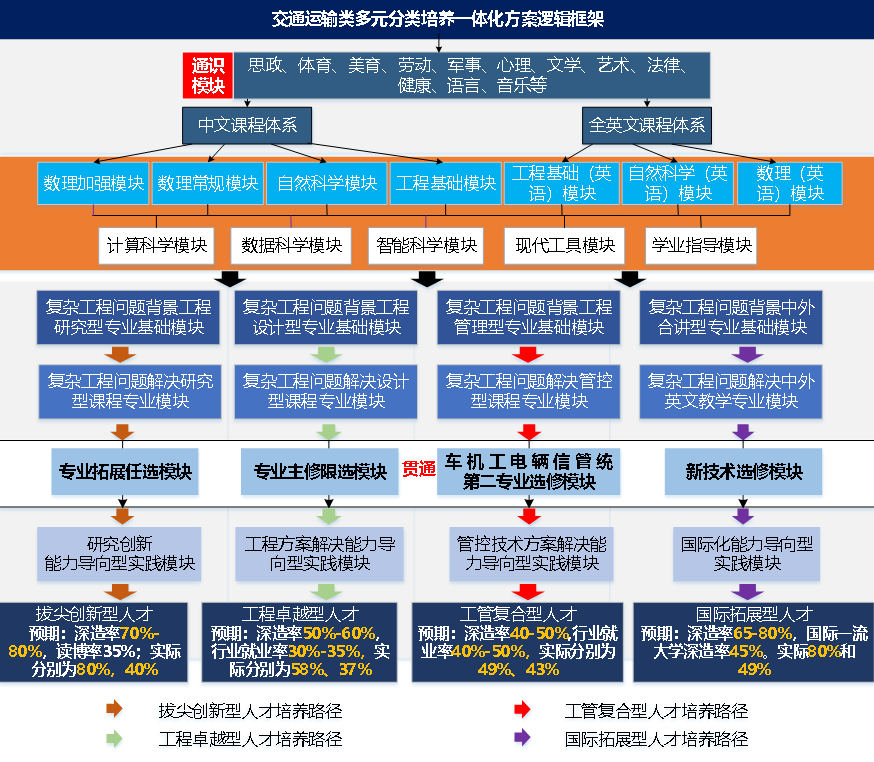Click the green arrow under 专业主修限选模块
Viewport: 874px width, 762px height.
(x=326, y=515)
